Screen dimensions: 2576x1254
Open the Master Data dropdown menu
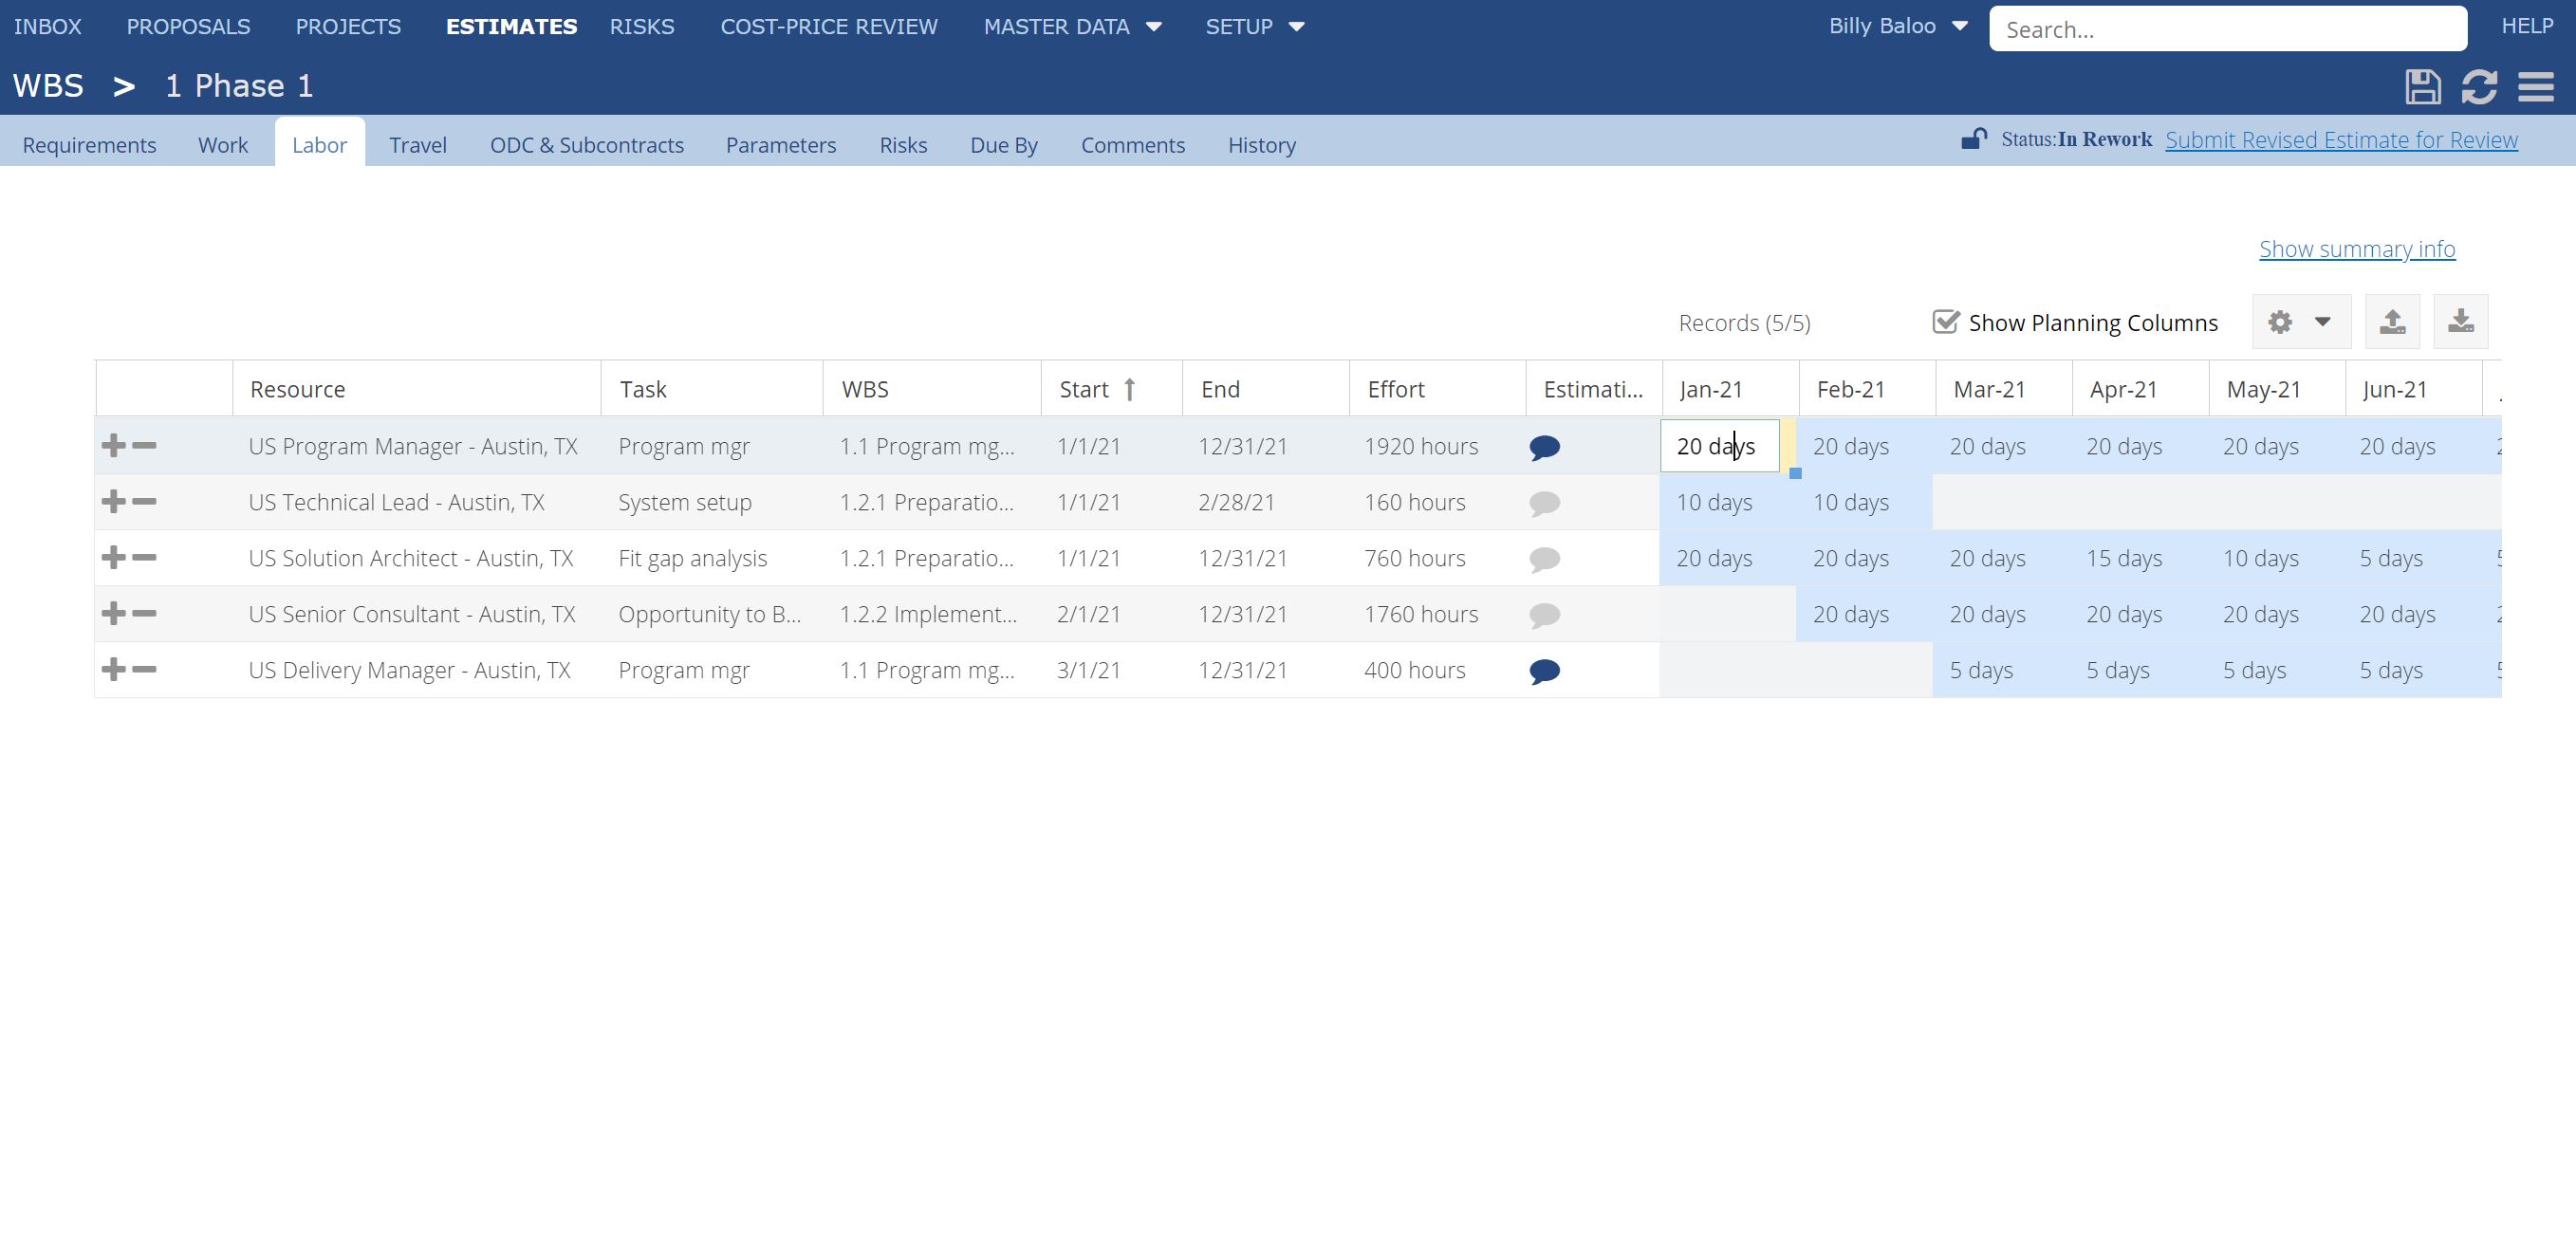click(1071, 27)
